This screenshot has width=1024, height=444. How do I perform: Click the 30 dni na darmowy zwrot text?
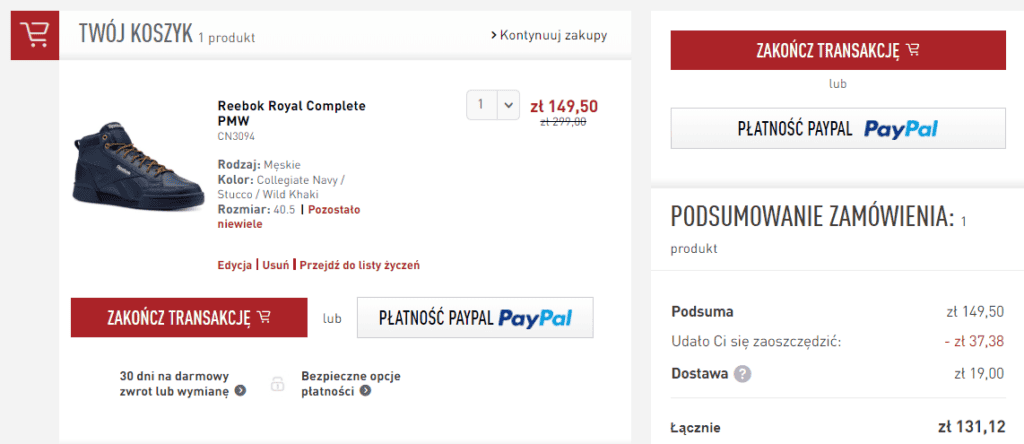(175, 383)
